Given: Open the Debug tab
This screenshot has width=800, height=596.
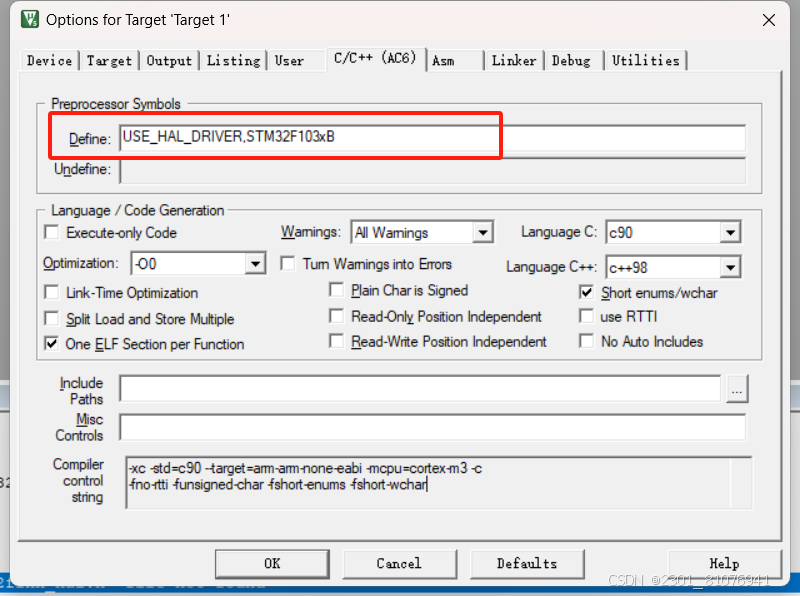Looking at the screenshot, I should point(571,61).
